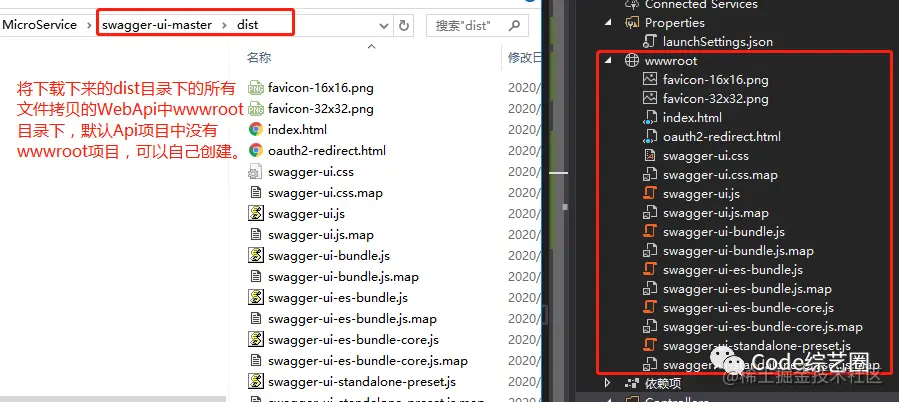
Task: Click the MicroService breadcrumb segment
Action: (x=40, y=25)
